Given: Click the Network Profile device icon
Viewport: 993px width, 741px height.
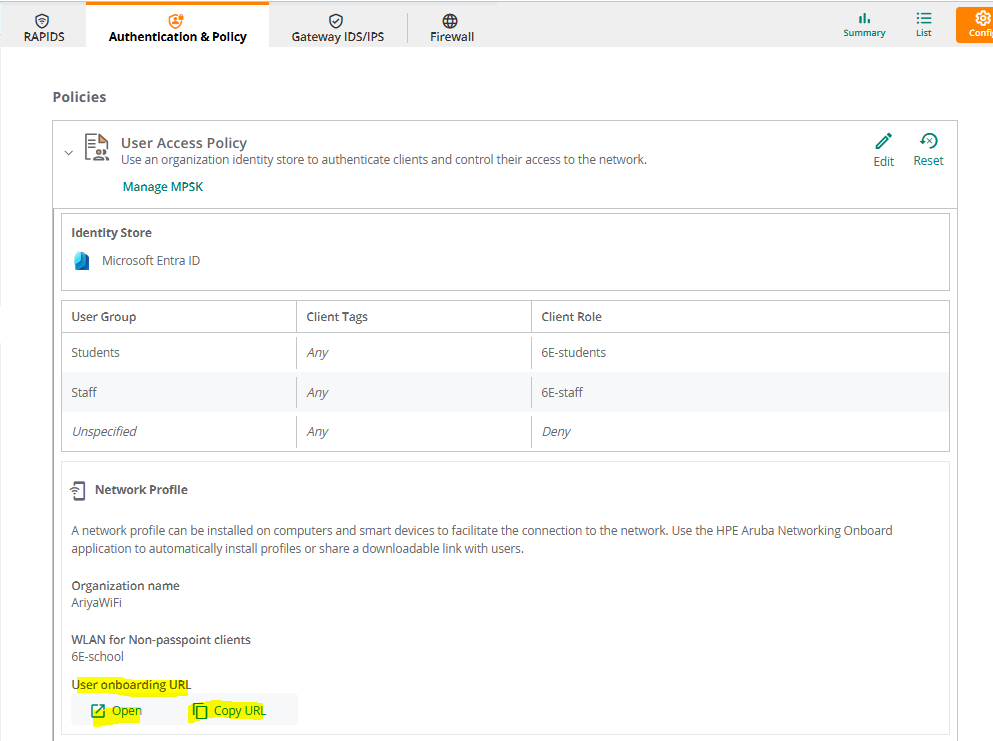Looking at the screenshot, I should click(77, 491).
